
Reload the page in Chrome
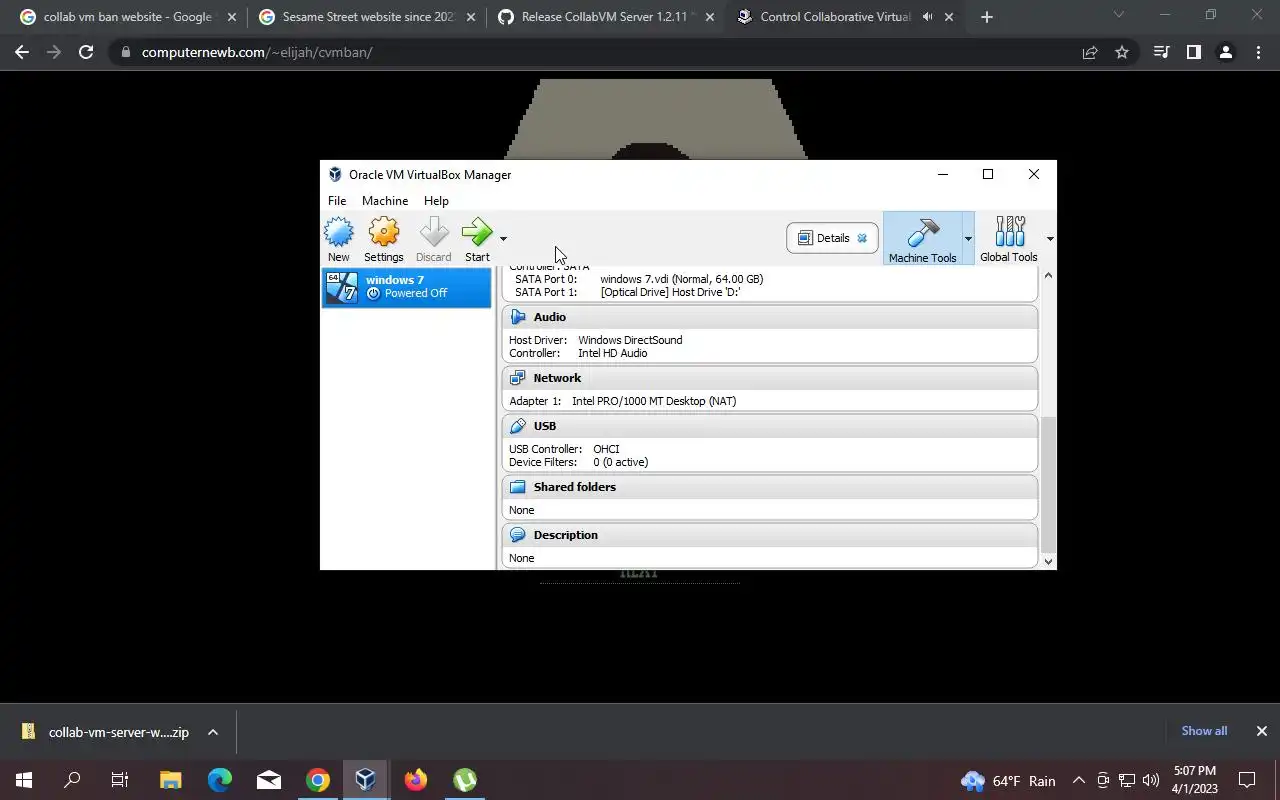pos(86,52)
